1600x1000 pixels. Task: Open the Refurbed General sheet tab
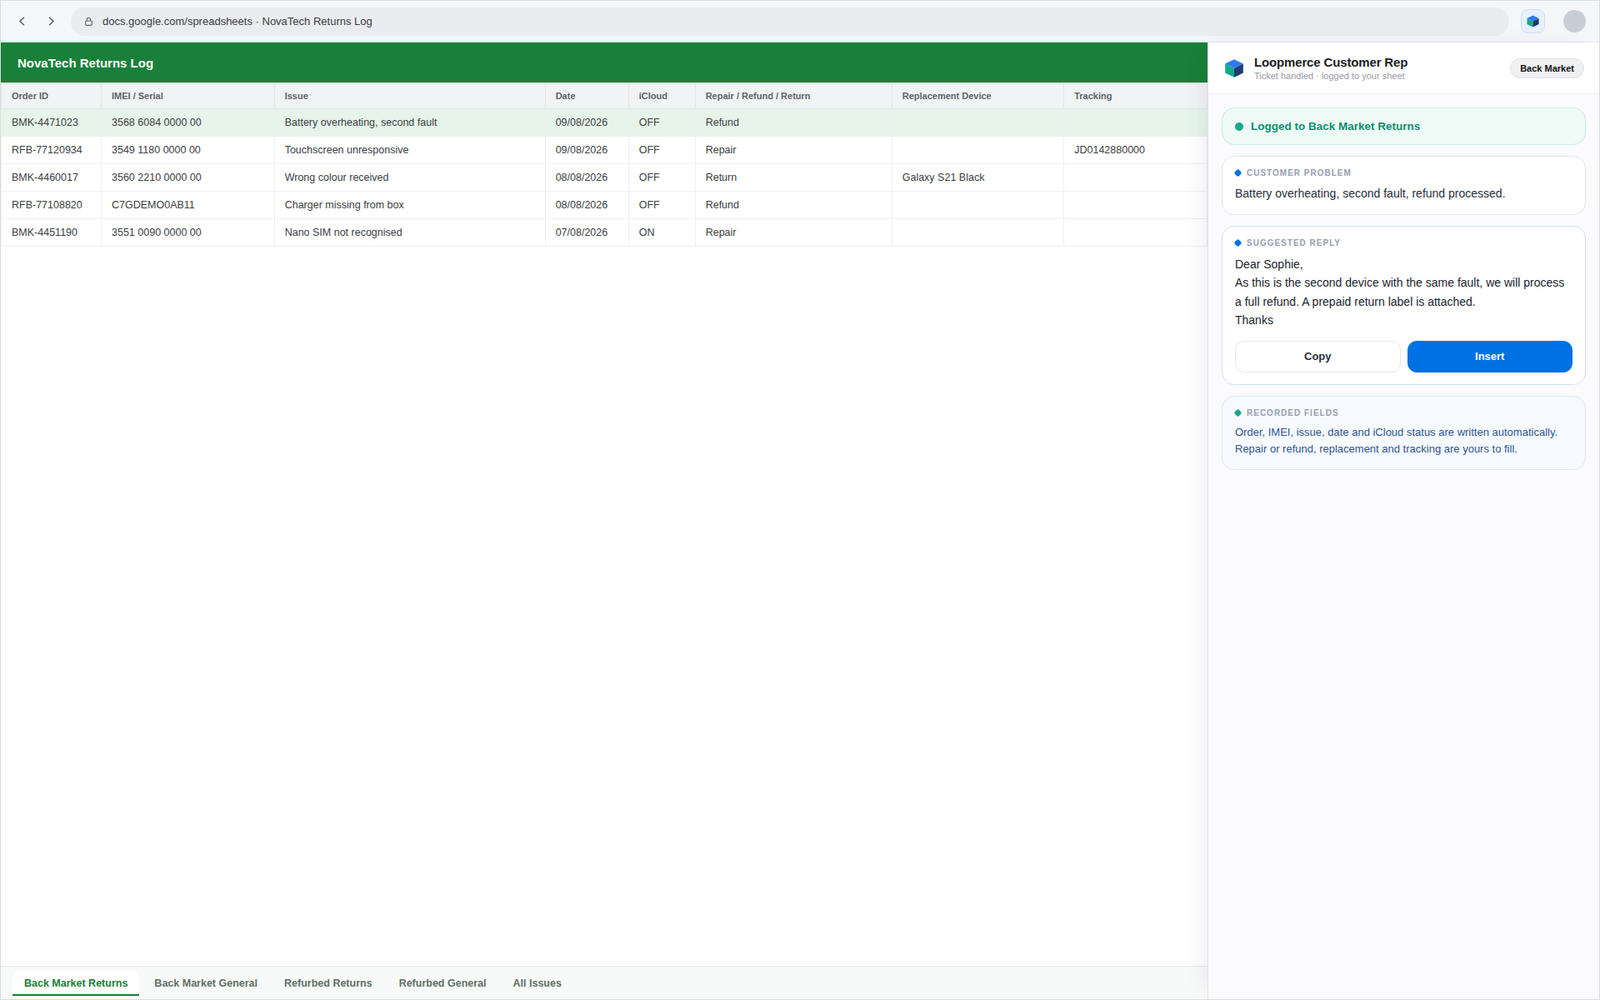coord(442,983)
